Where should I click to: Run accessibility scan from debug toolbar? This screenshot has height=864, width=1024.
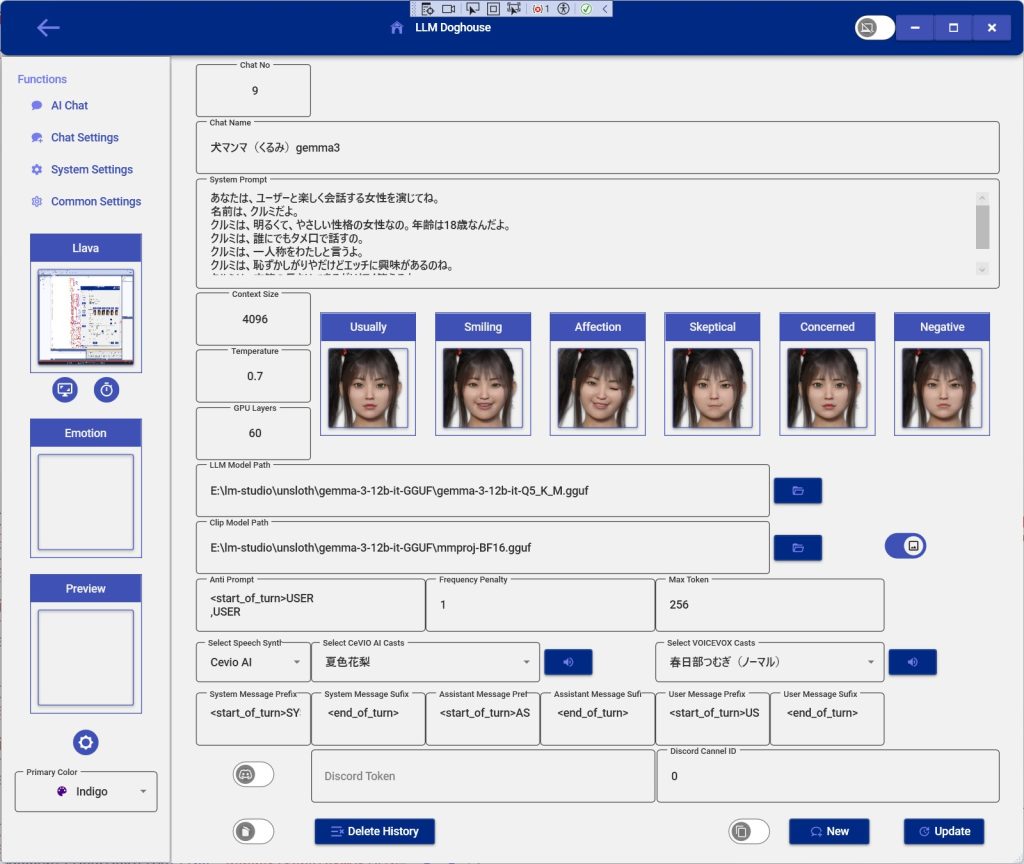564,8
